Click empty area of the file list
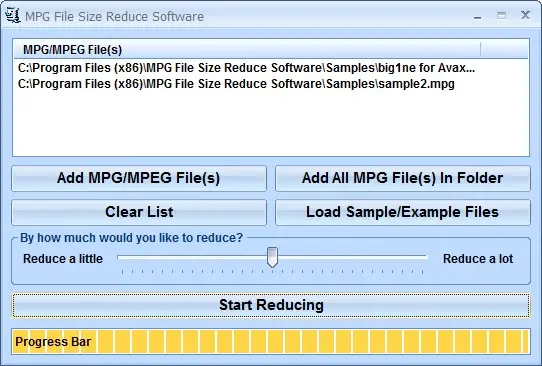The image size is (542, 366). click(x=271, y=124)
